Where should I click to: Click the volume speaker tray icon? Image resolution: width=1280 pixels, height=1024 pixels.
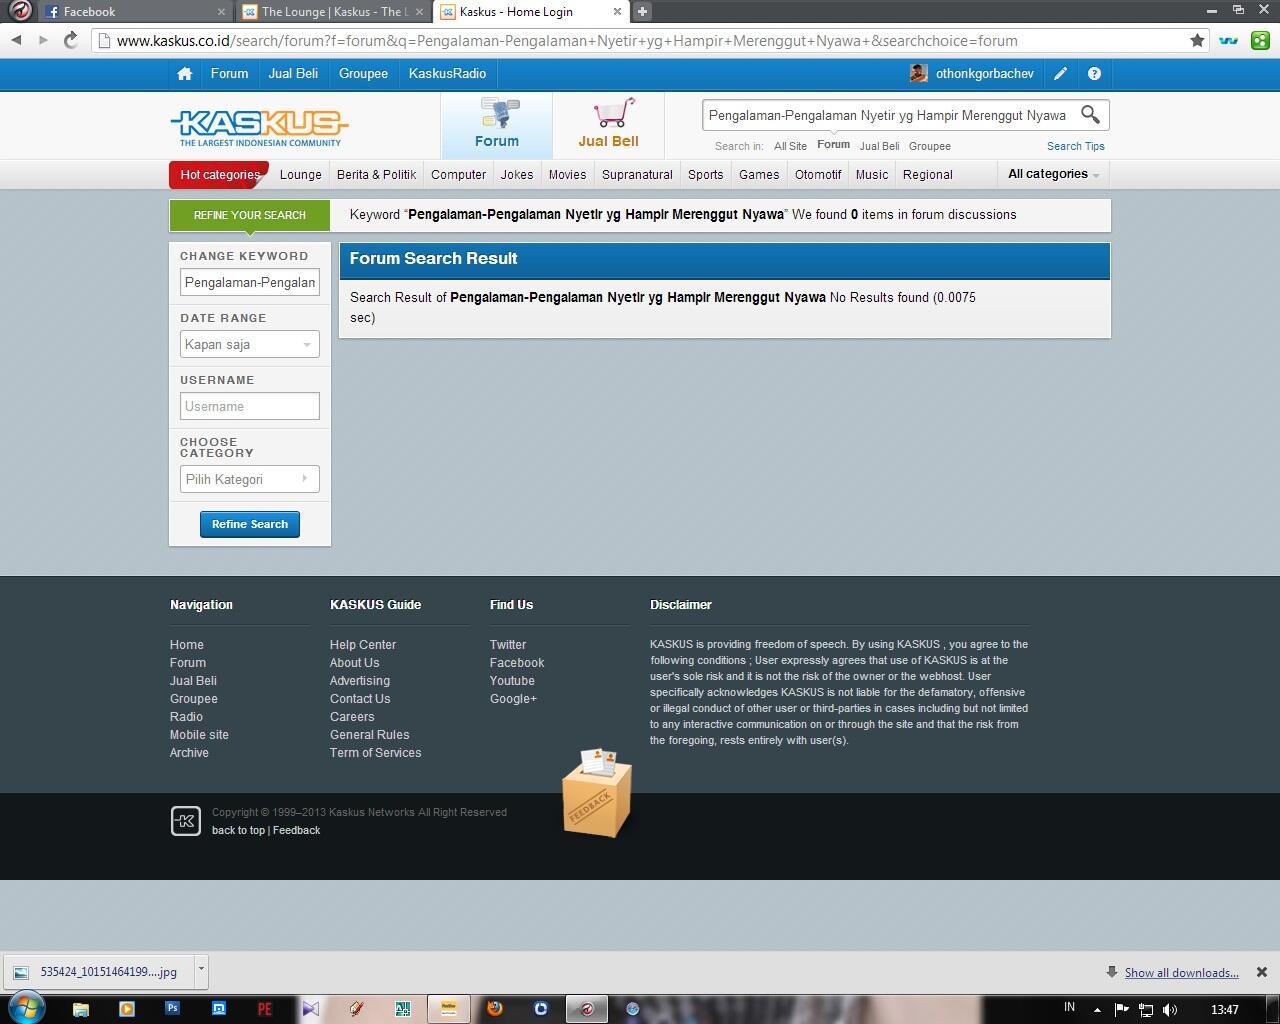click(1171, 1009)
